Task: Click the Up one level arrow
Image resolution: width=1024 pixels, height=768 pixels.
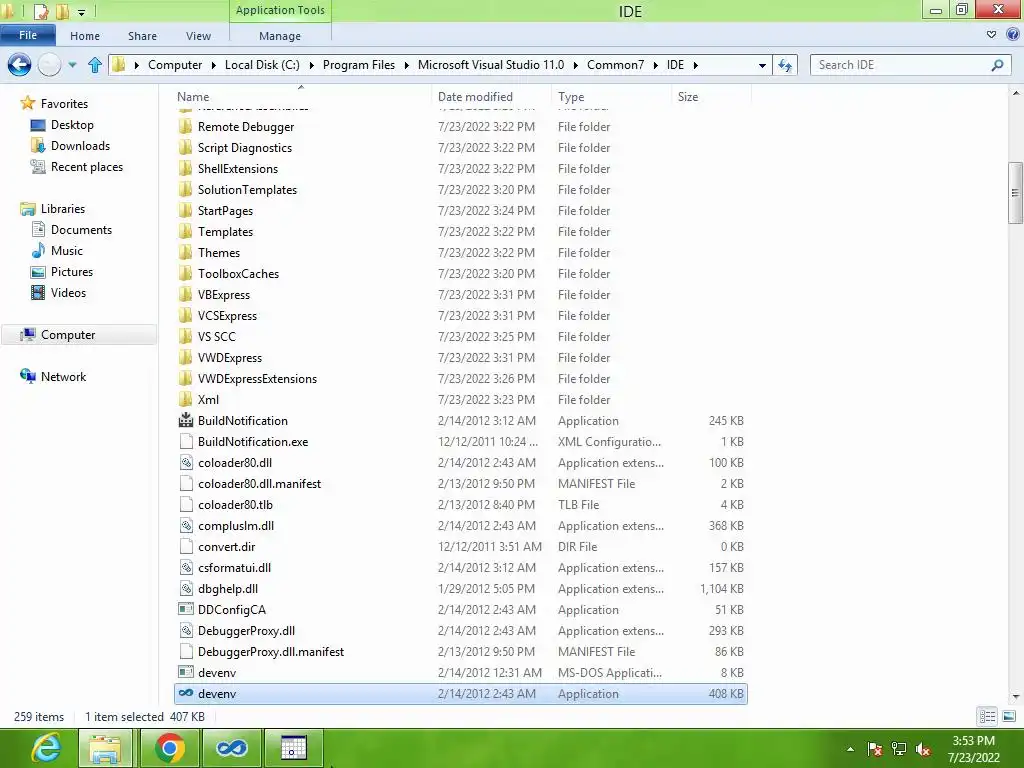Action: click(95, 65)
